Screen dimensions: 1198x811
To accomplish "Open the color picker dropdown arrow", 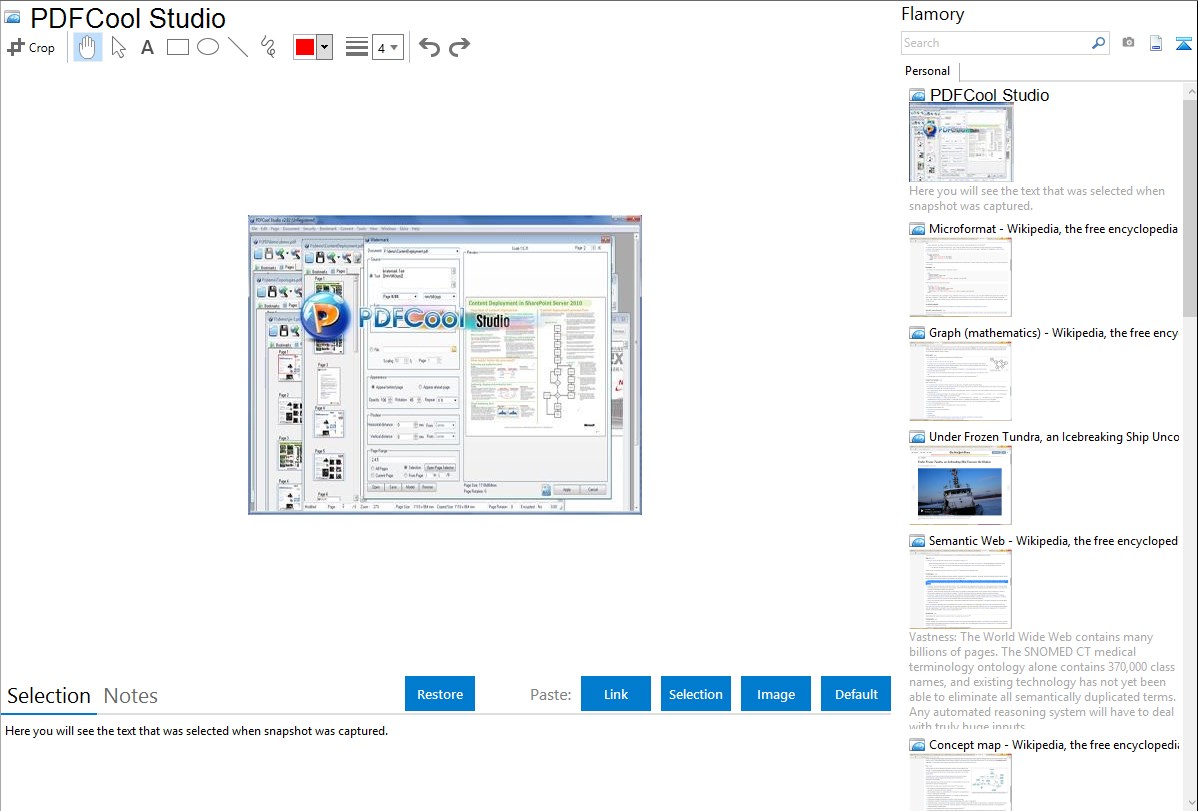I will coord(324,47).
